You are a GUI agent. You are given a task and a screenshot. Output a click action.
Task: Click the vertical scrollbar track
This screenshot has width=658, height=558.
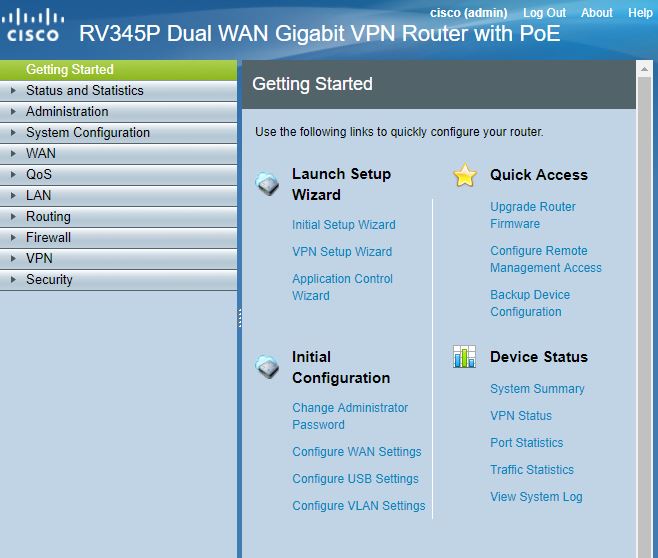pyautogui.click(x=644, y=317)
